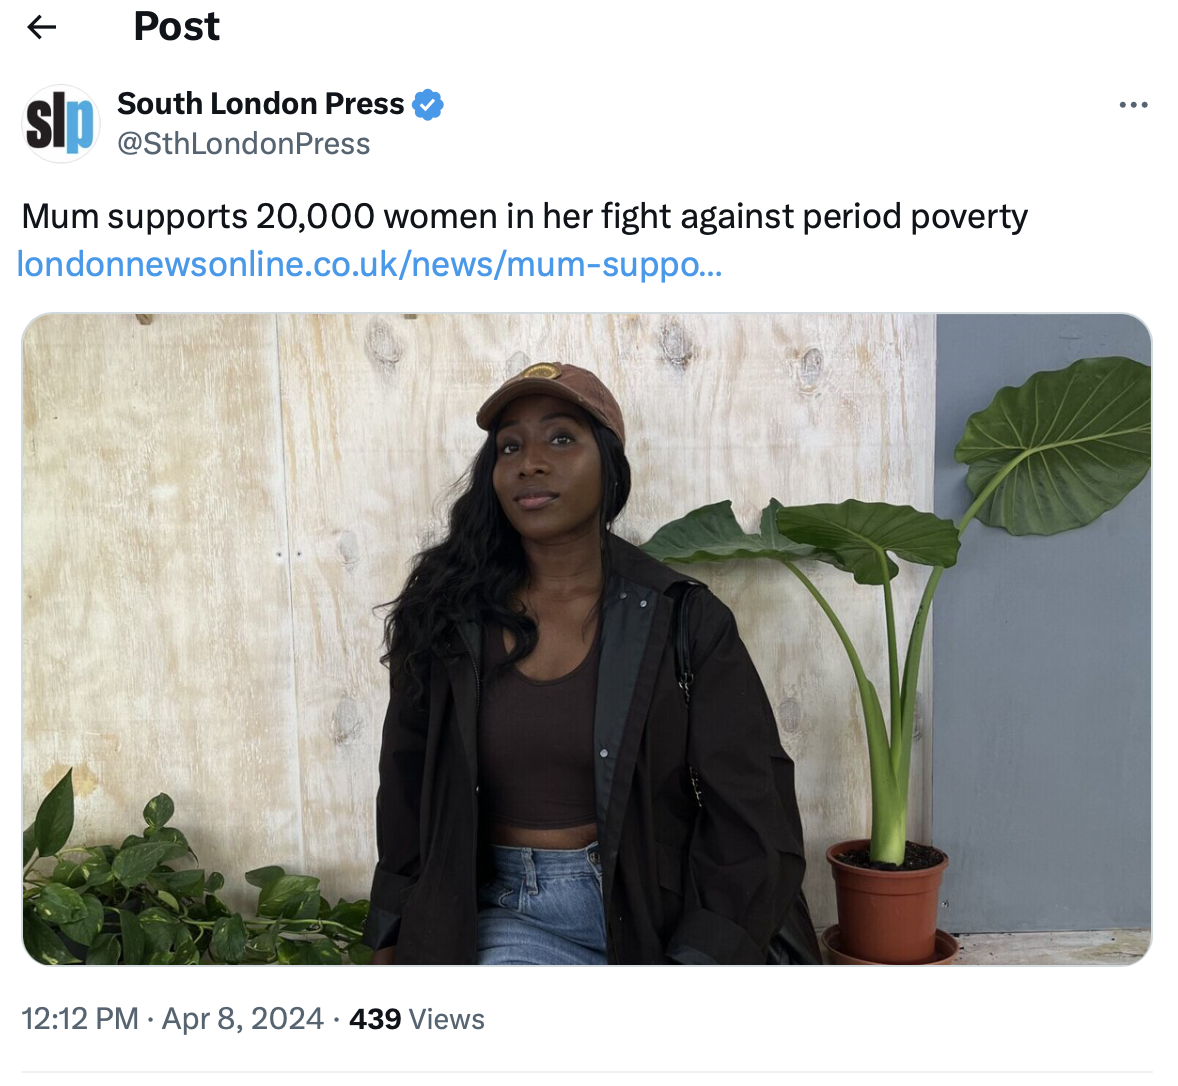
Task: Open the londonnewsonline.co.uk article link
Action: (x=369, y=264)
